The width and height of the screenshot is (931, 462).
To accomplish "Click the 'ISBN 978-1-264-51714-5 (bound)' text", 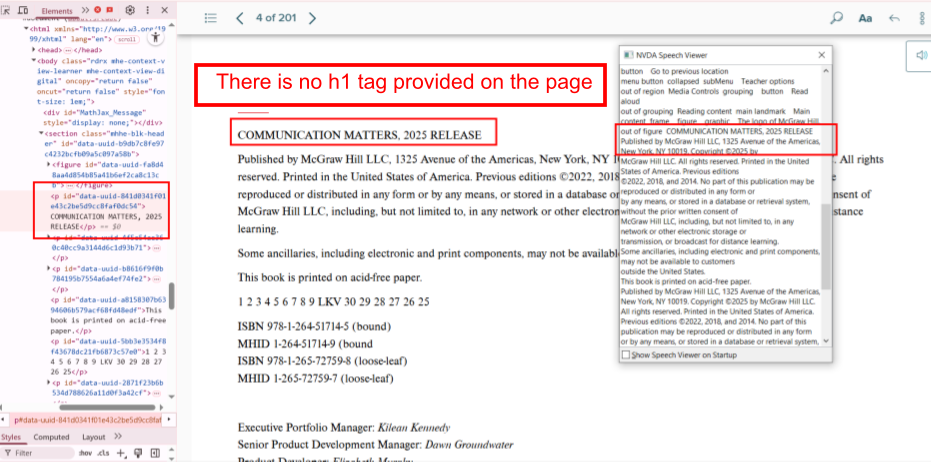I will click(x=314, y=326).
